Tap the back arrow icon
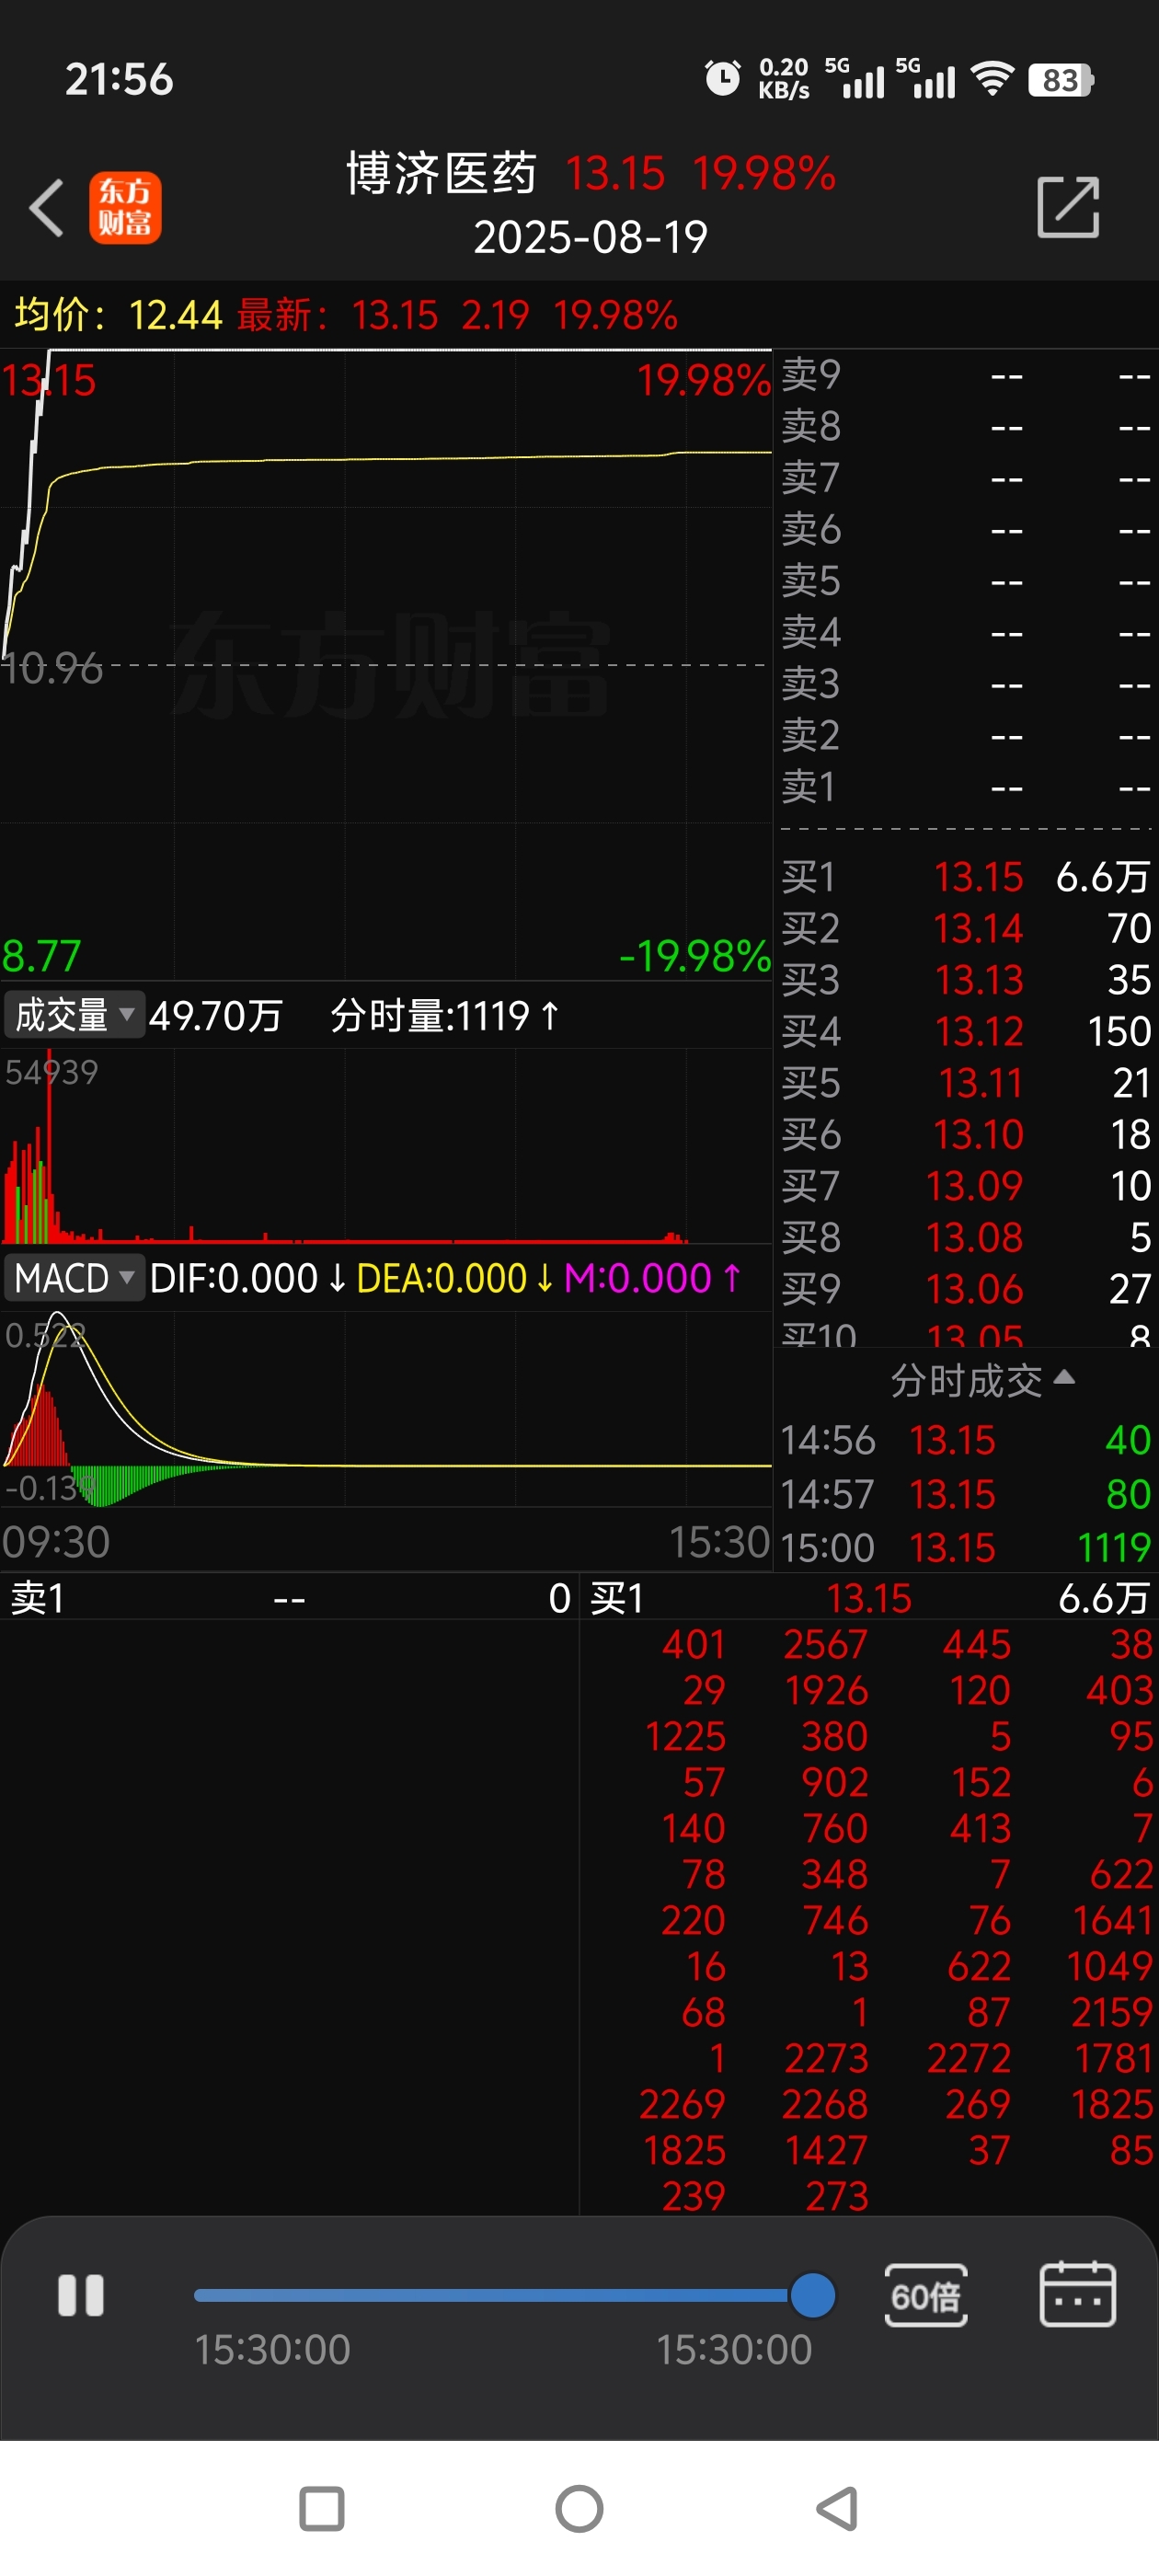The height and width of the screenshot is (2576, 1159). point(46,208)
